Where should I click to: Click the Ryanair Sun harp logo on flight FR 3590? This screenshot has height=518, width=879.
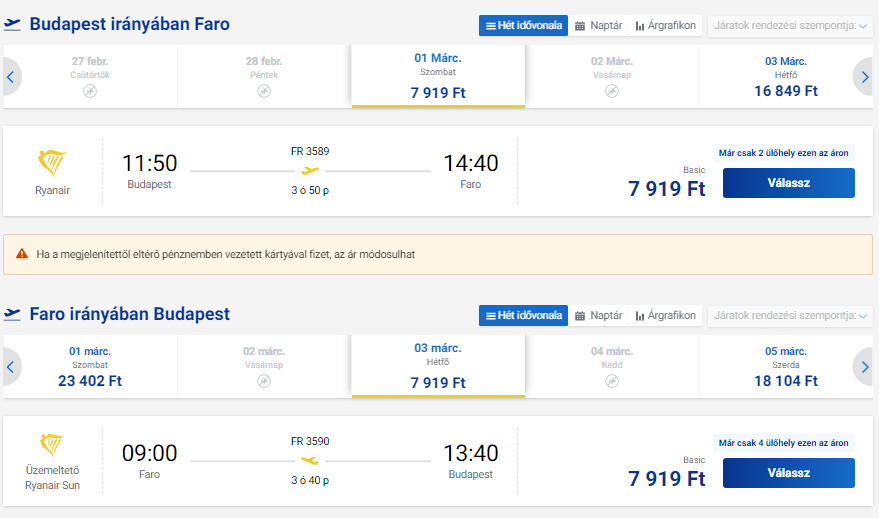(x=52, y=446)
